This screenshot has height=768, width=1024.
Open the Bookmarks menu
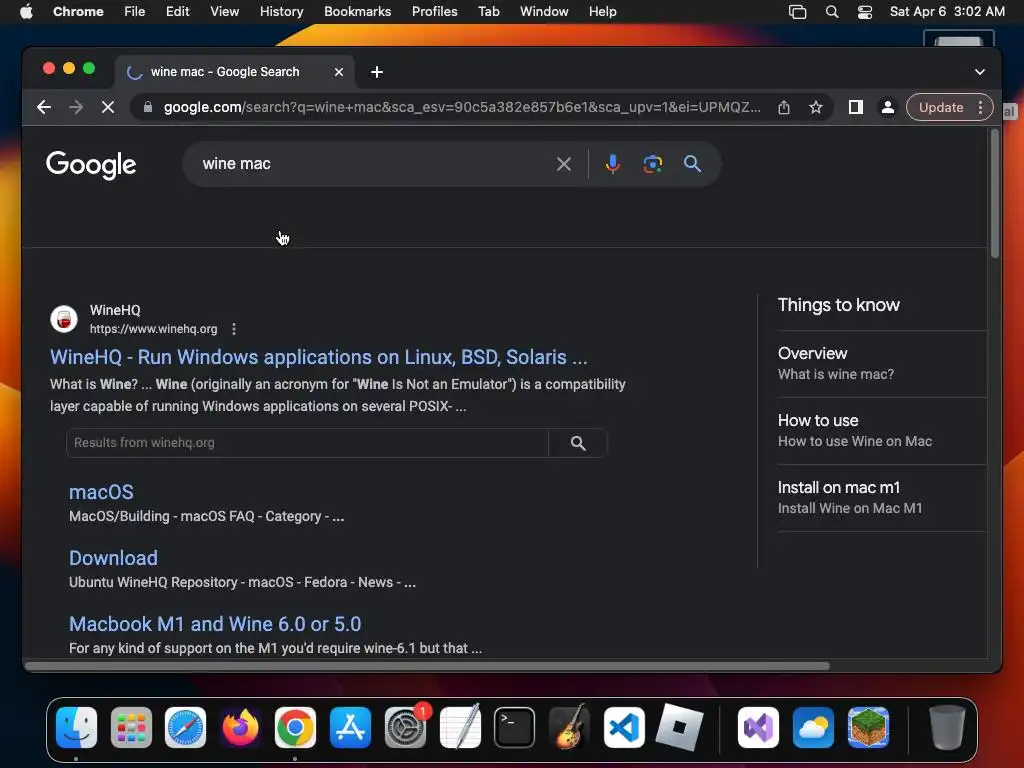click(x=357, y=12)
